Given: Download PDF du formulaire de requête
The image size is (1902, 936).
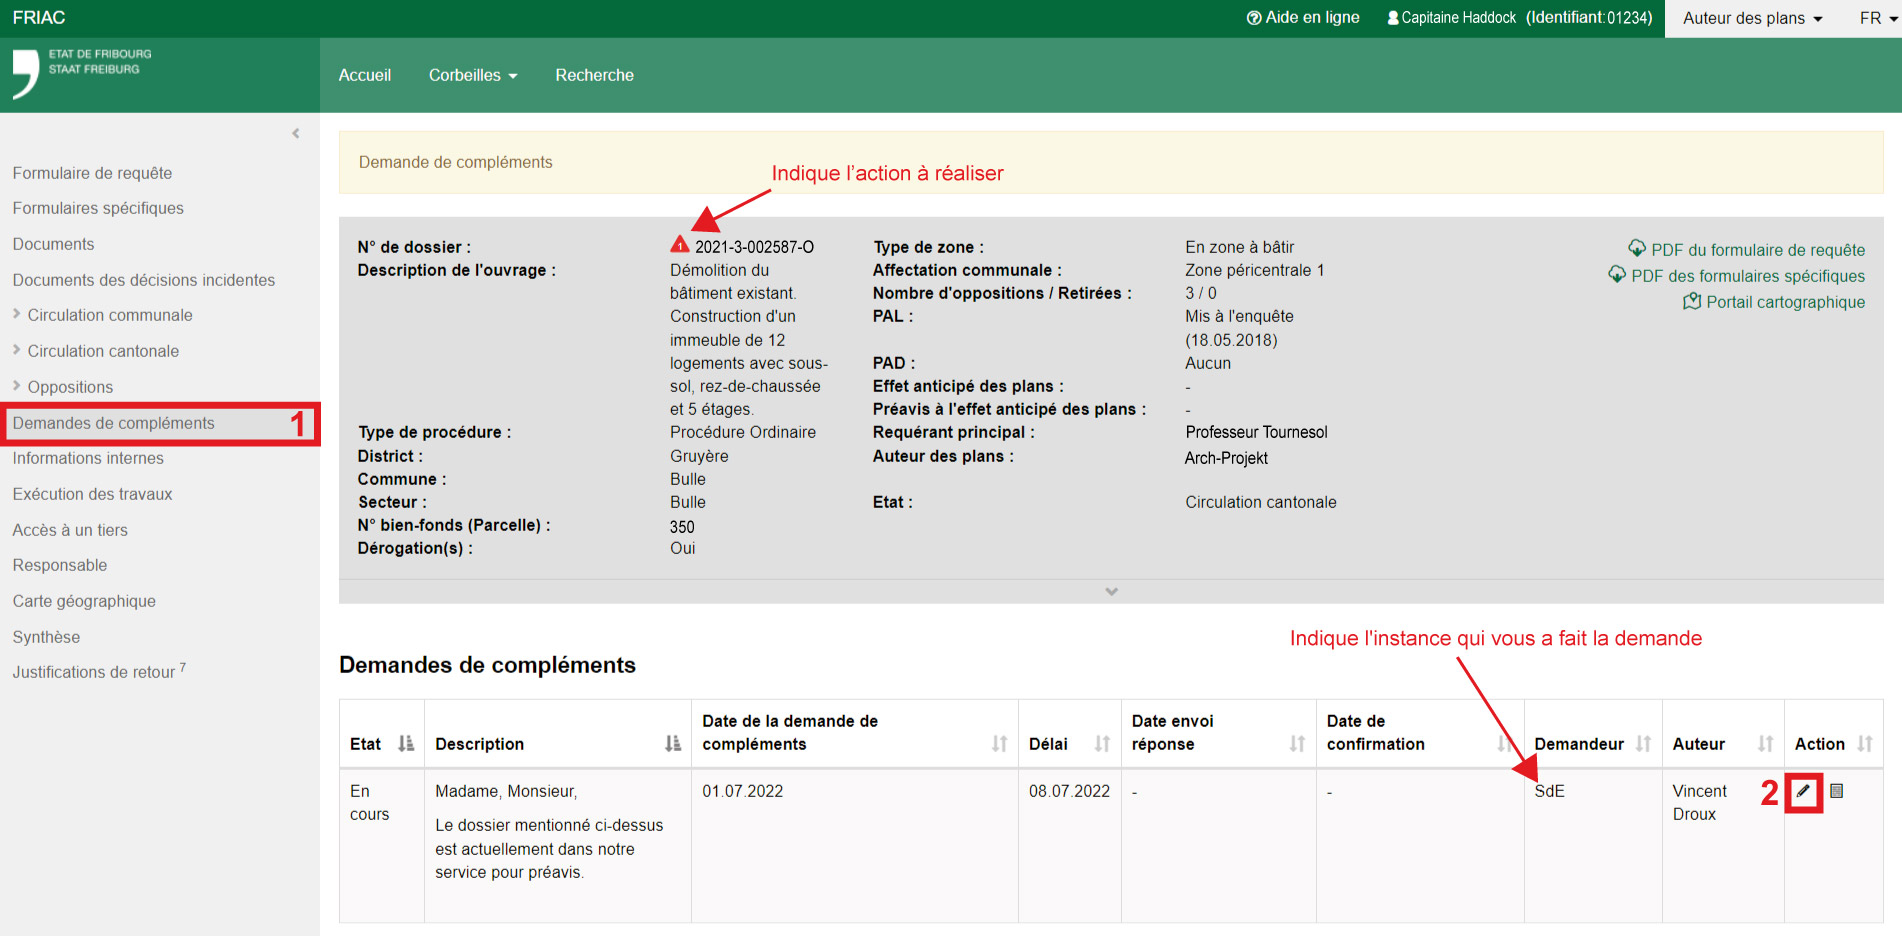Looking at the screenshot, I should [x=1756, y=250].
